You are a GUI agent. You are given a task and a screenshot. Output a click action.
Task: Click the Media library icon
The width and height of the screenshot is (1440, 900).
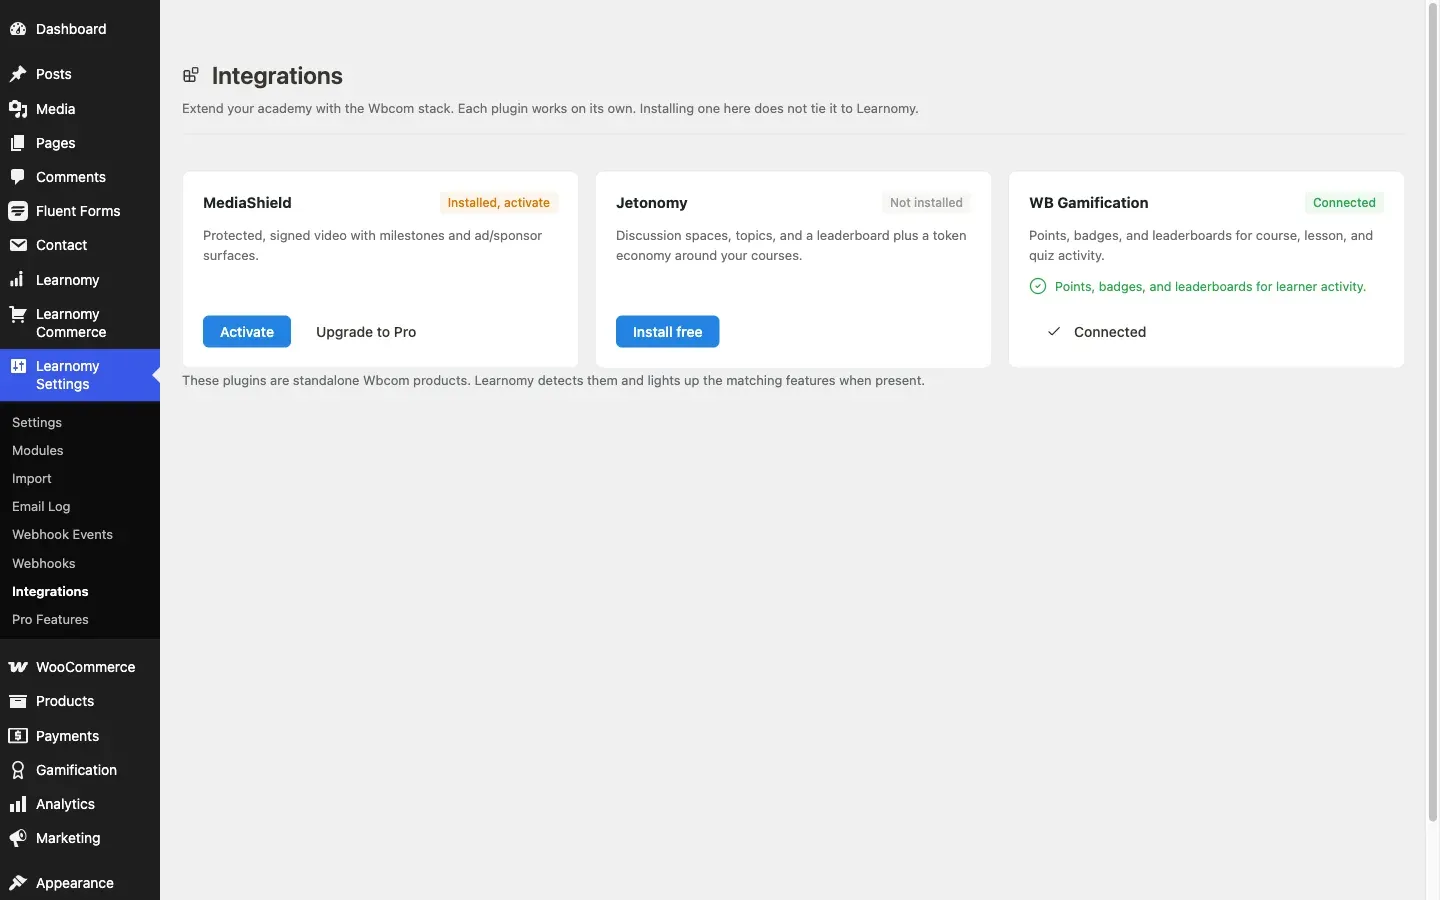tap(18, 109)
